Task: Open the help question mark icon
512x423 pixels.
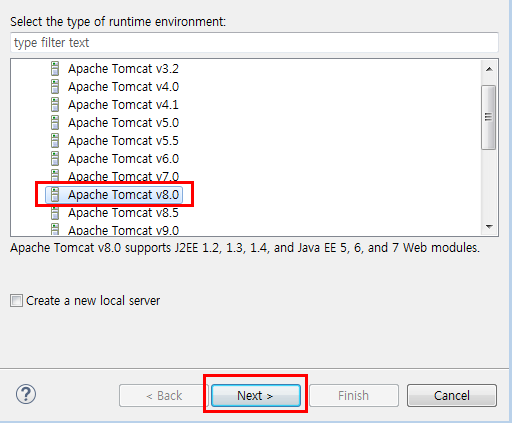Action: (26, 394)
